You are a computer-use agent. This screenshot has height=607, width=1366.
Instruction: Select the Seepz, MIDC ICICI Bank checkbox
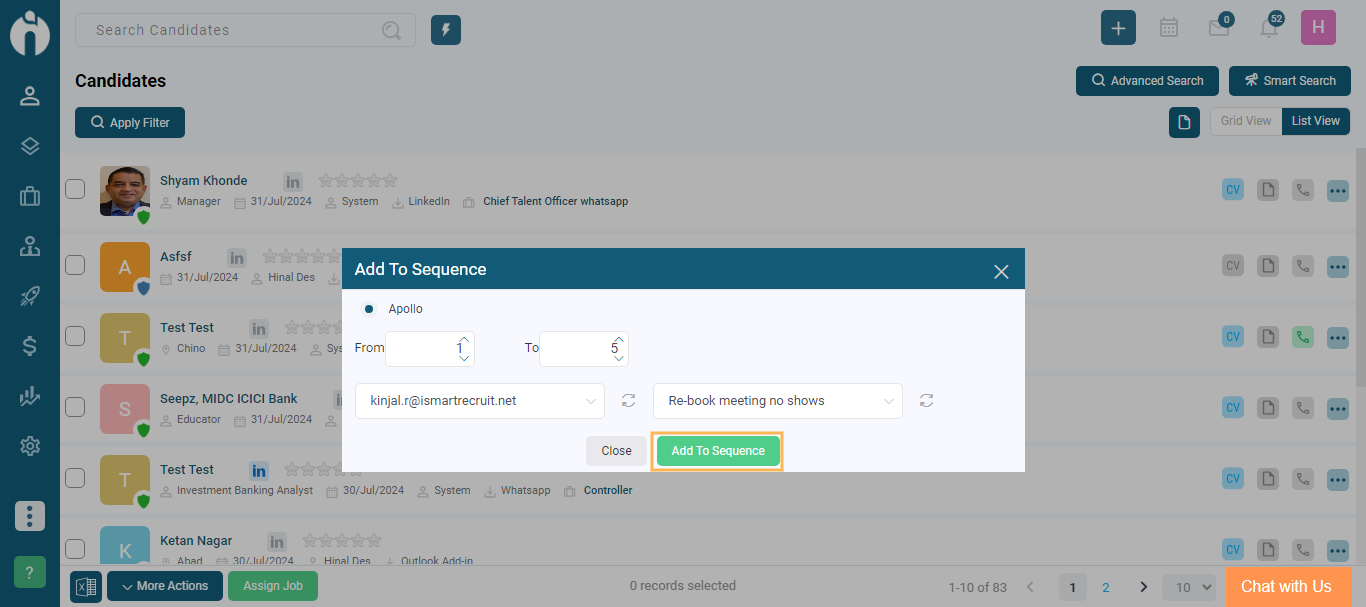click(x=75, y=407)
